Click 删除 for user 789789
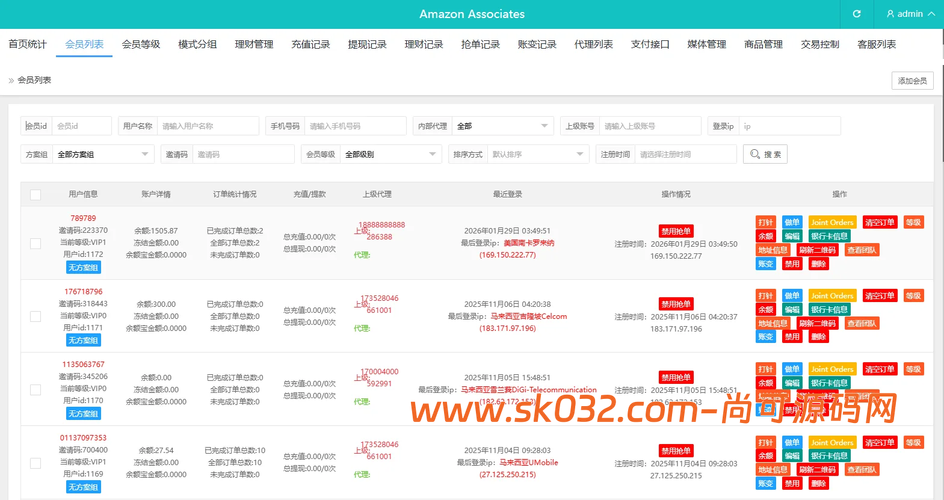Image resolution: width=944 pixels, height=500 pixels. tap(819, 264)
